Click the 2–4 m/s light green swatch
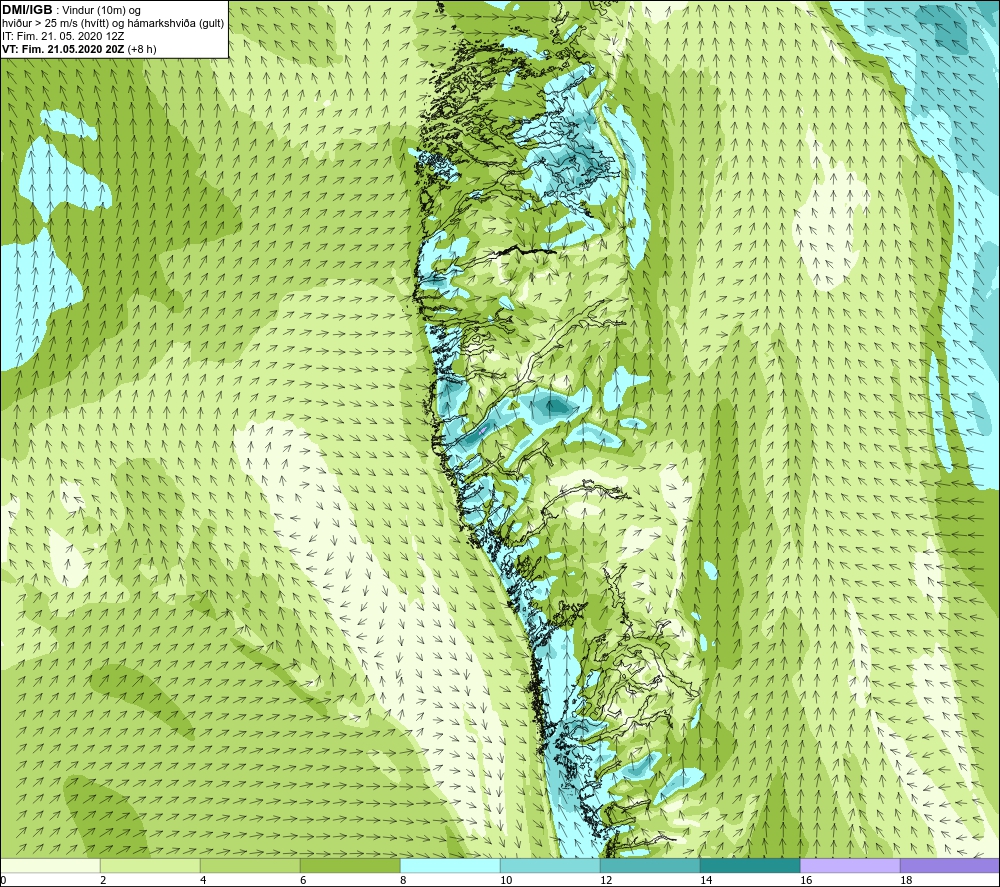 pos(150,865)
